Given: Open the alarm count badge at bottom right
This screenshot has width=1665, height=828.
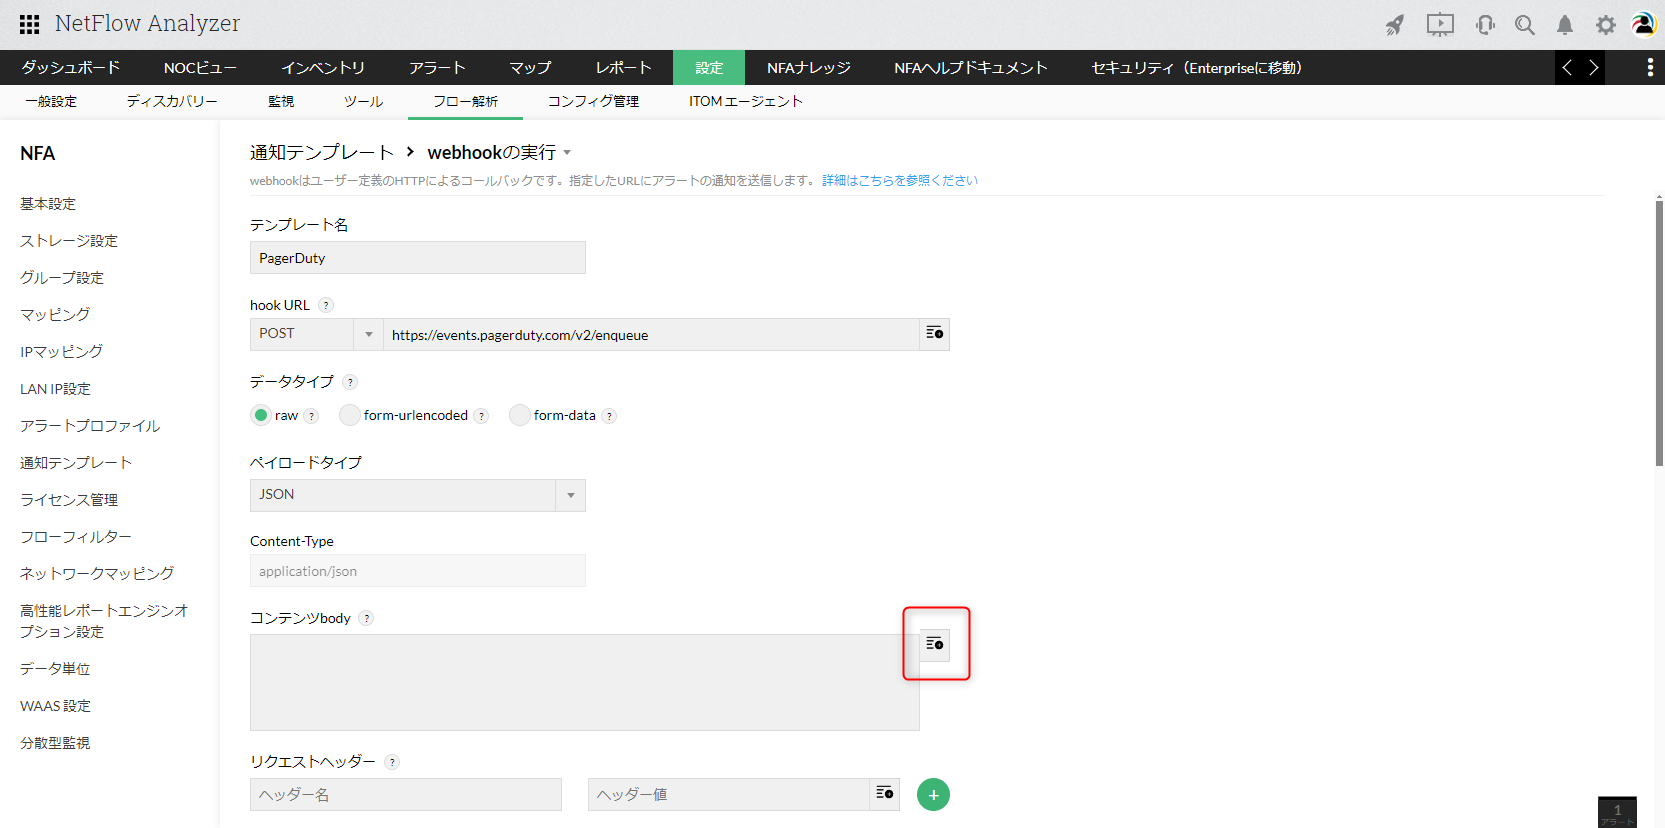Looking at the screenshot, I should pyautogui.click(x=1617, y=812).
